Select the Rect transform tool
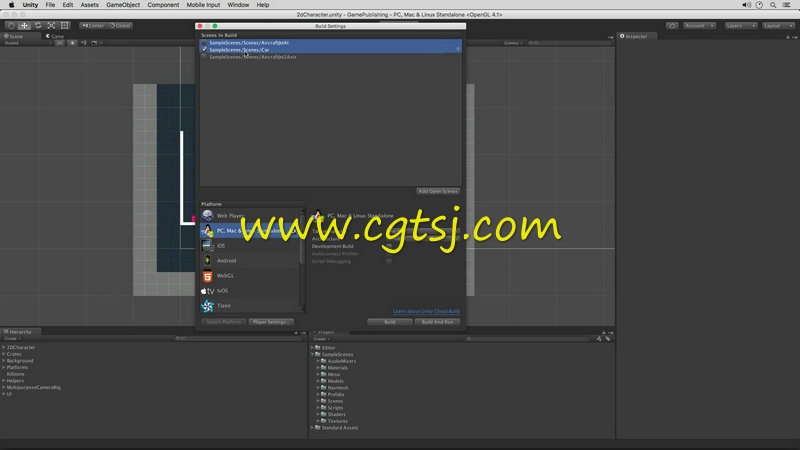The width and height of the screenshot is (800, 450). (x=64, y=26)
